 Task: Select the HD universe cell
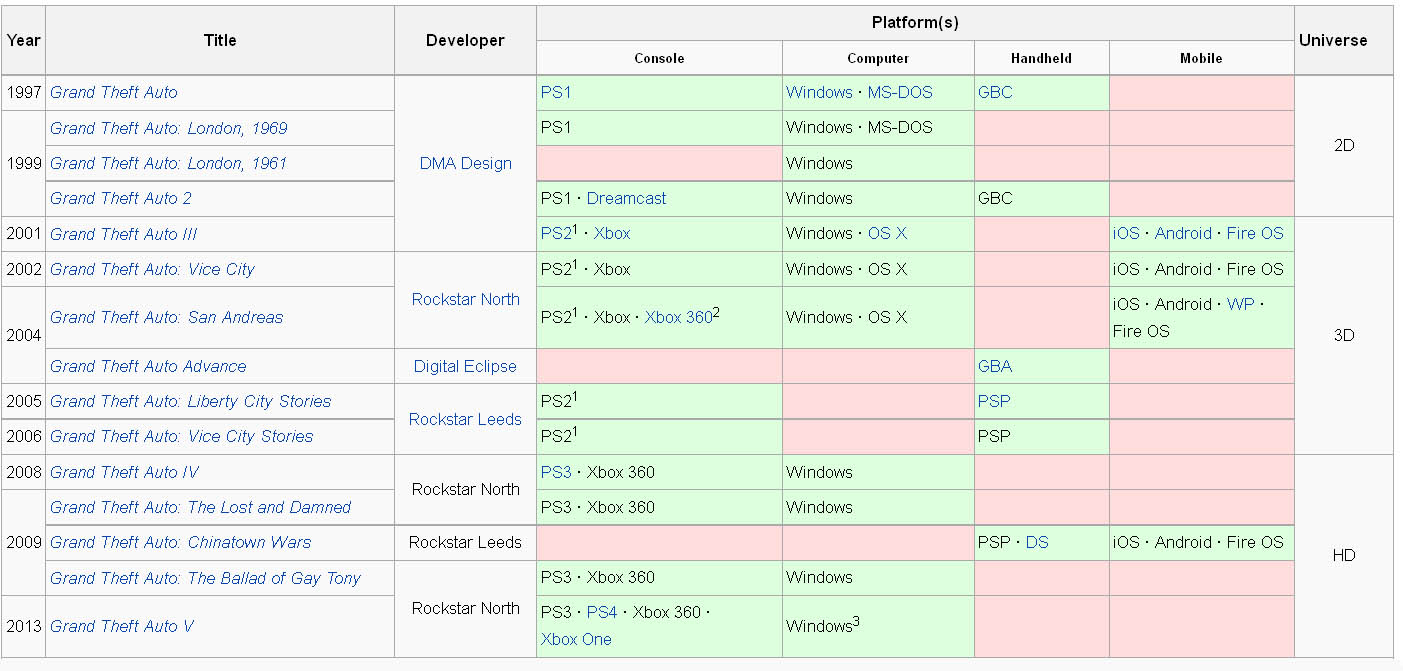click(x=1344, y=555)
